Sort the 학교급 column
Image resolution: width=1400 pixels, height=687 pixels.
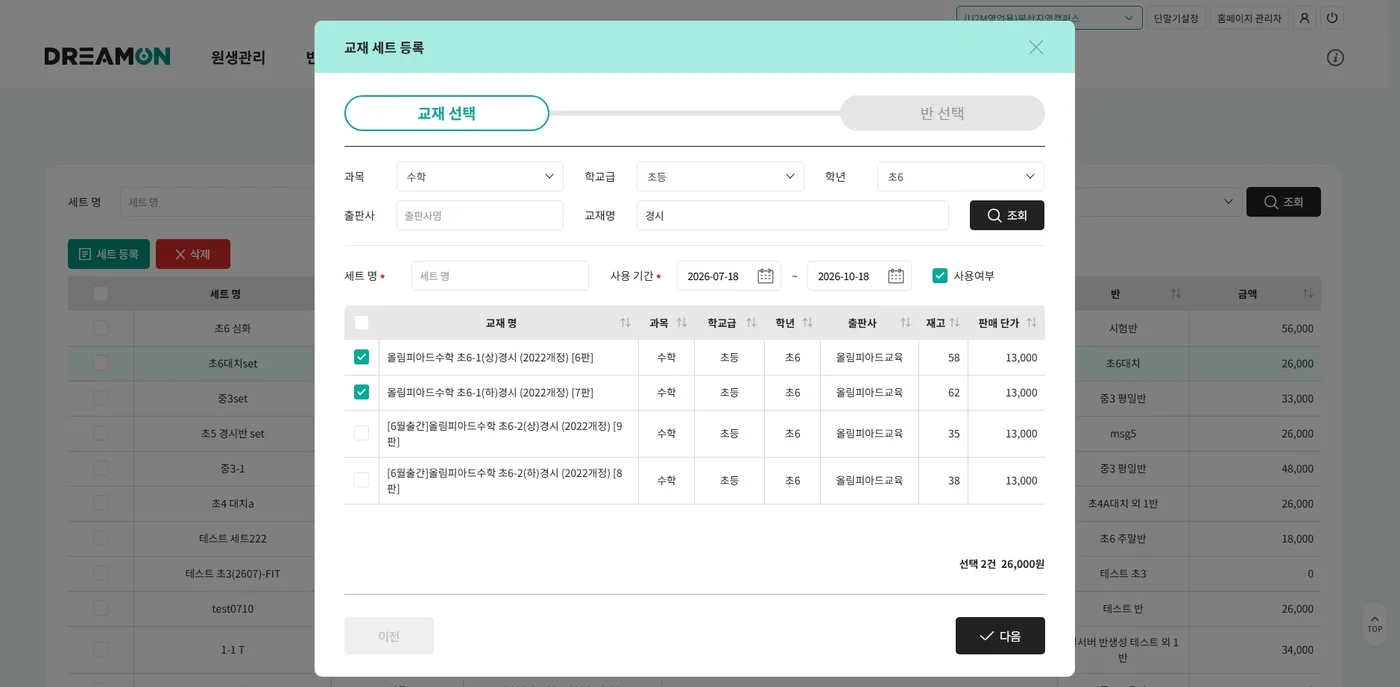click(x=751, y=323)
